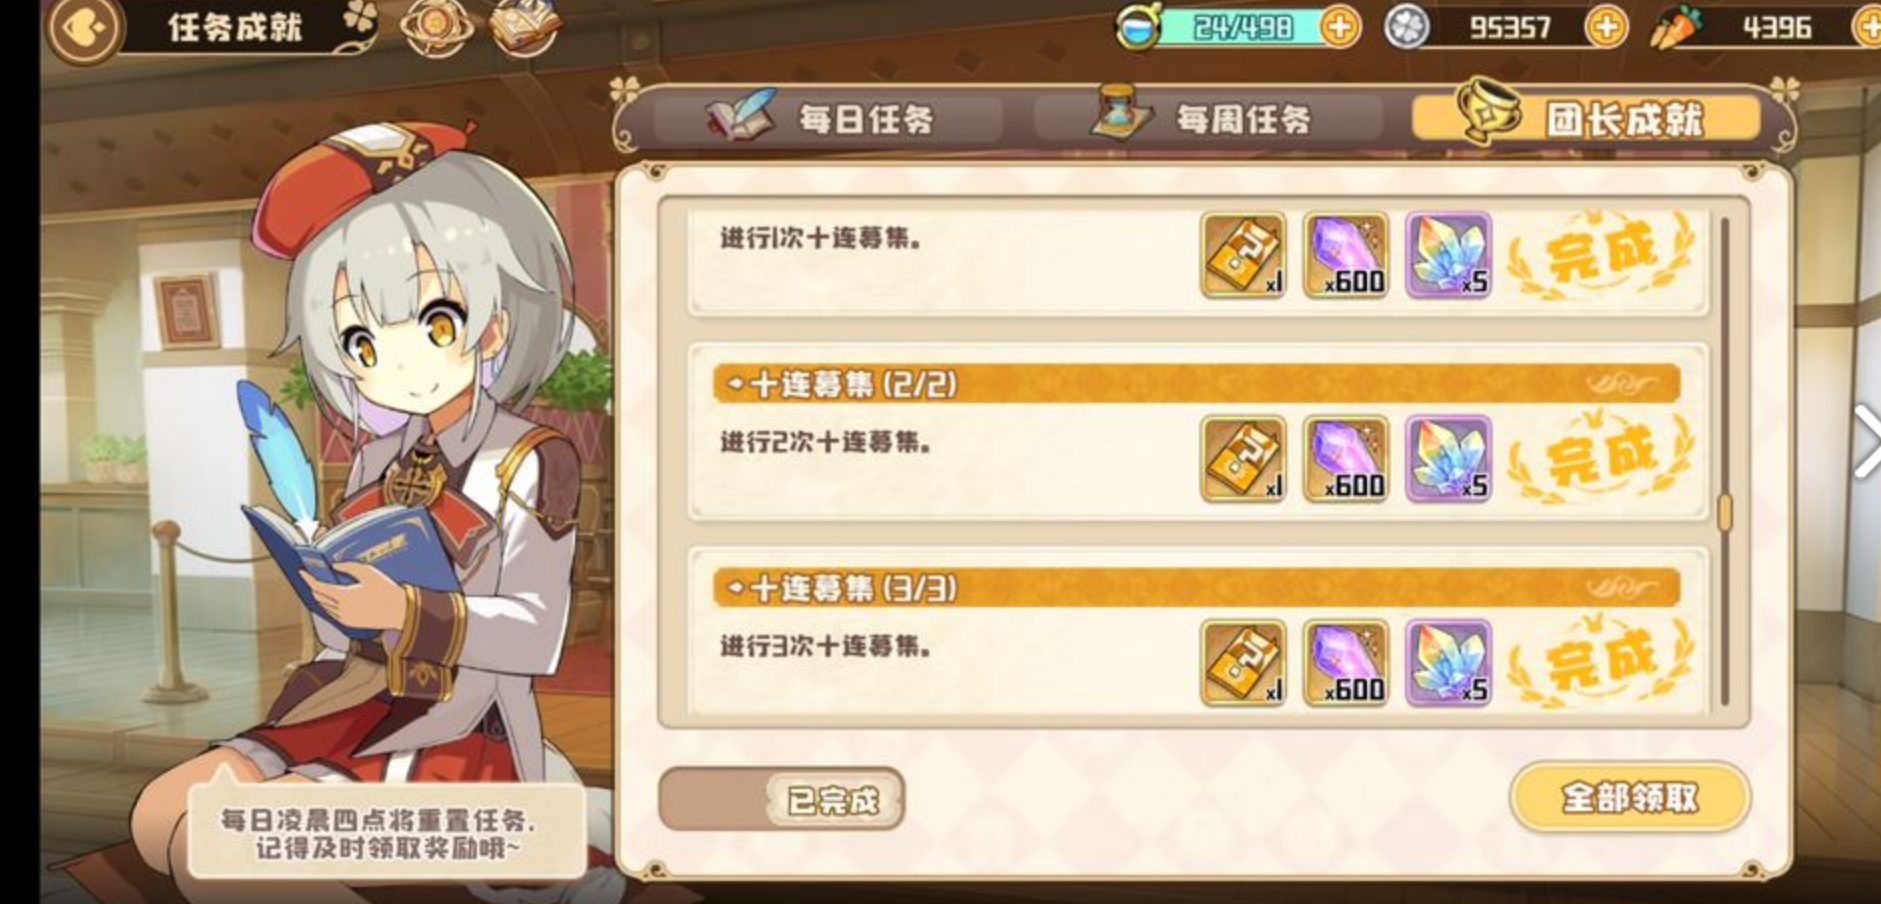View the rainbow crystal x5 reward in the first row
The image size is (1881, 904).
point(1449,255)
